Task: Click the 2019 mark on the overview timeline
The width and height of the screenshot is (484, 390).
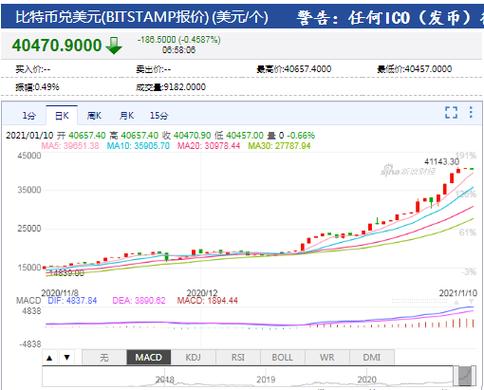Action: pos(266,380)
